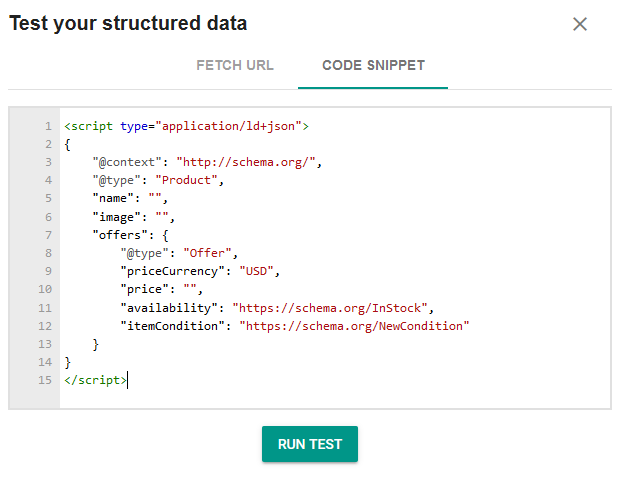This screenshot has width=621, height=482.
Task: Click the "http://schema.org/" context string
Action: click(248, 163)
